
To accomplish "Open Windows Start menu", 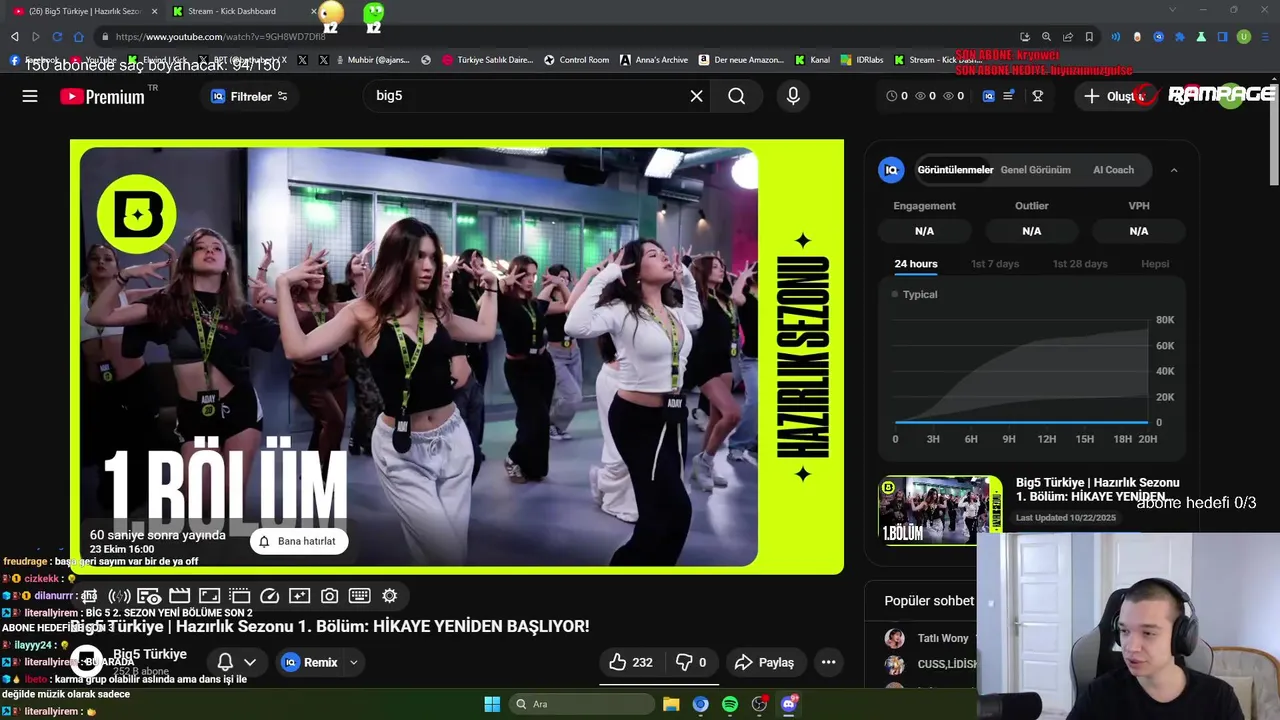I will pos(492,704).
